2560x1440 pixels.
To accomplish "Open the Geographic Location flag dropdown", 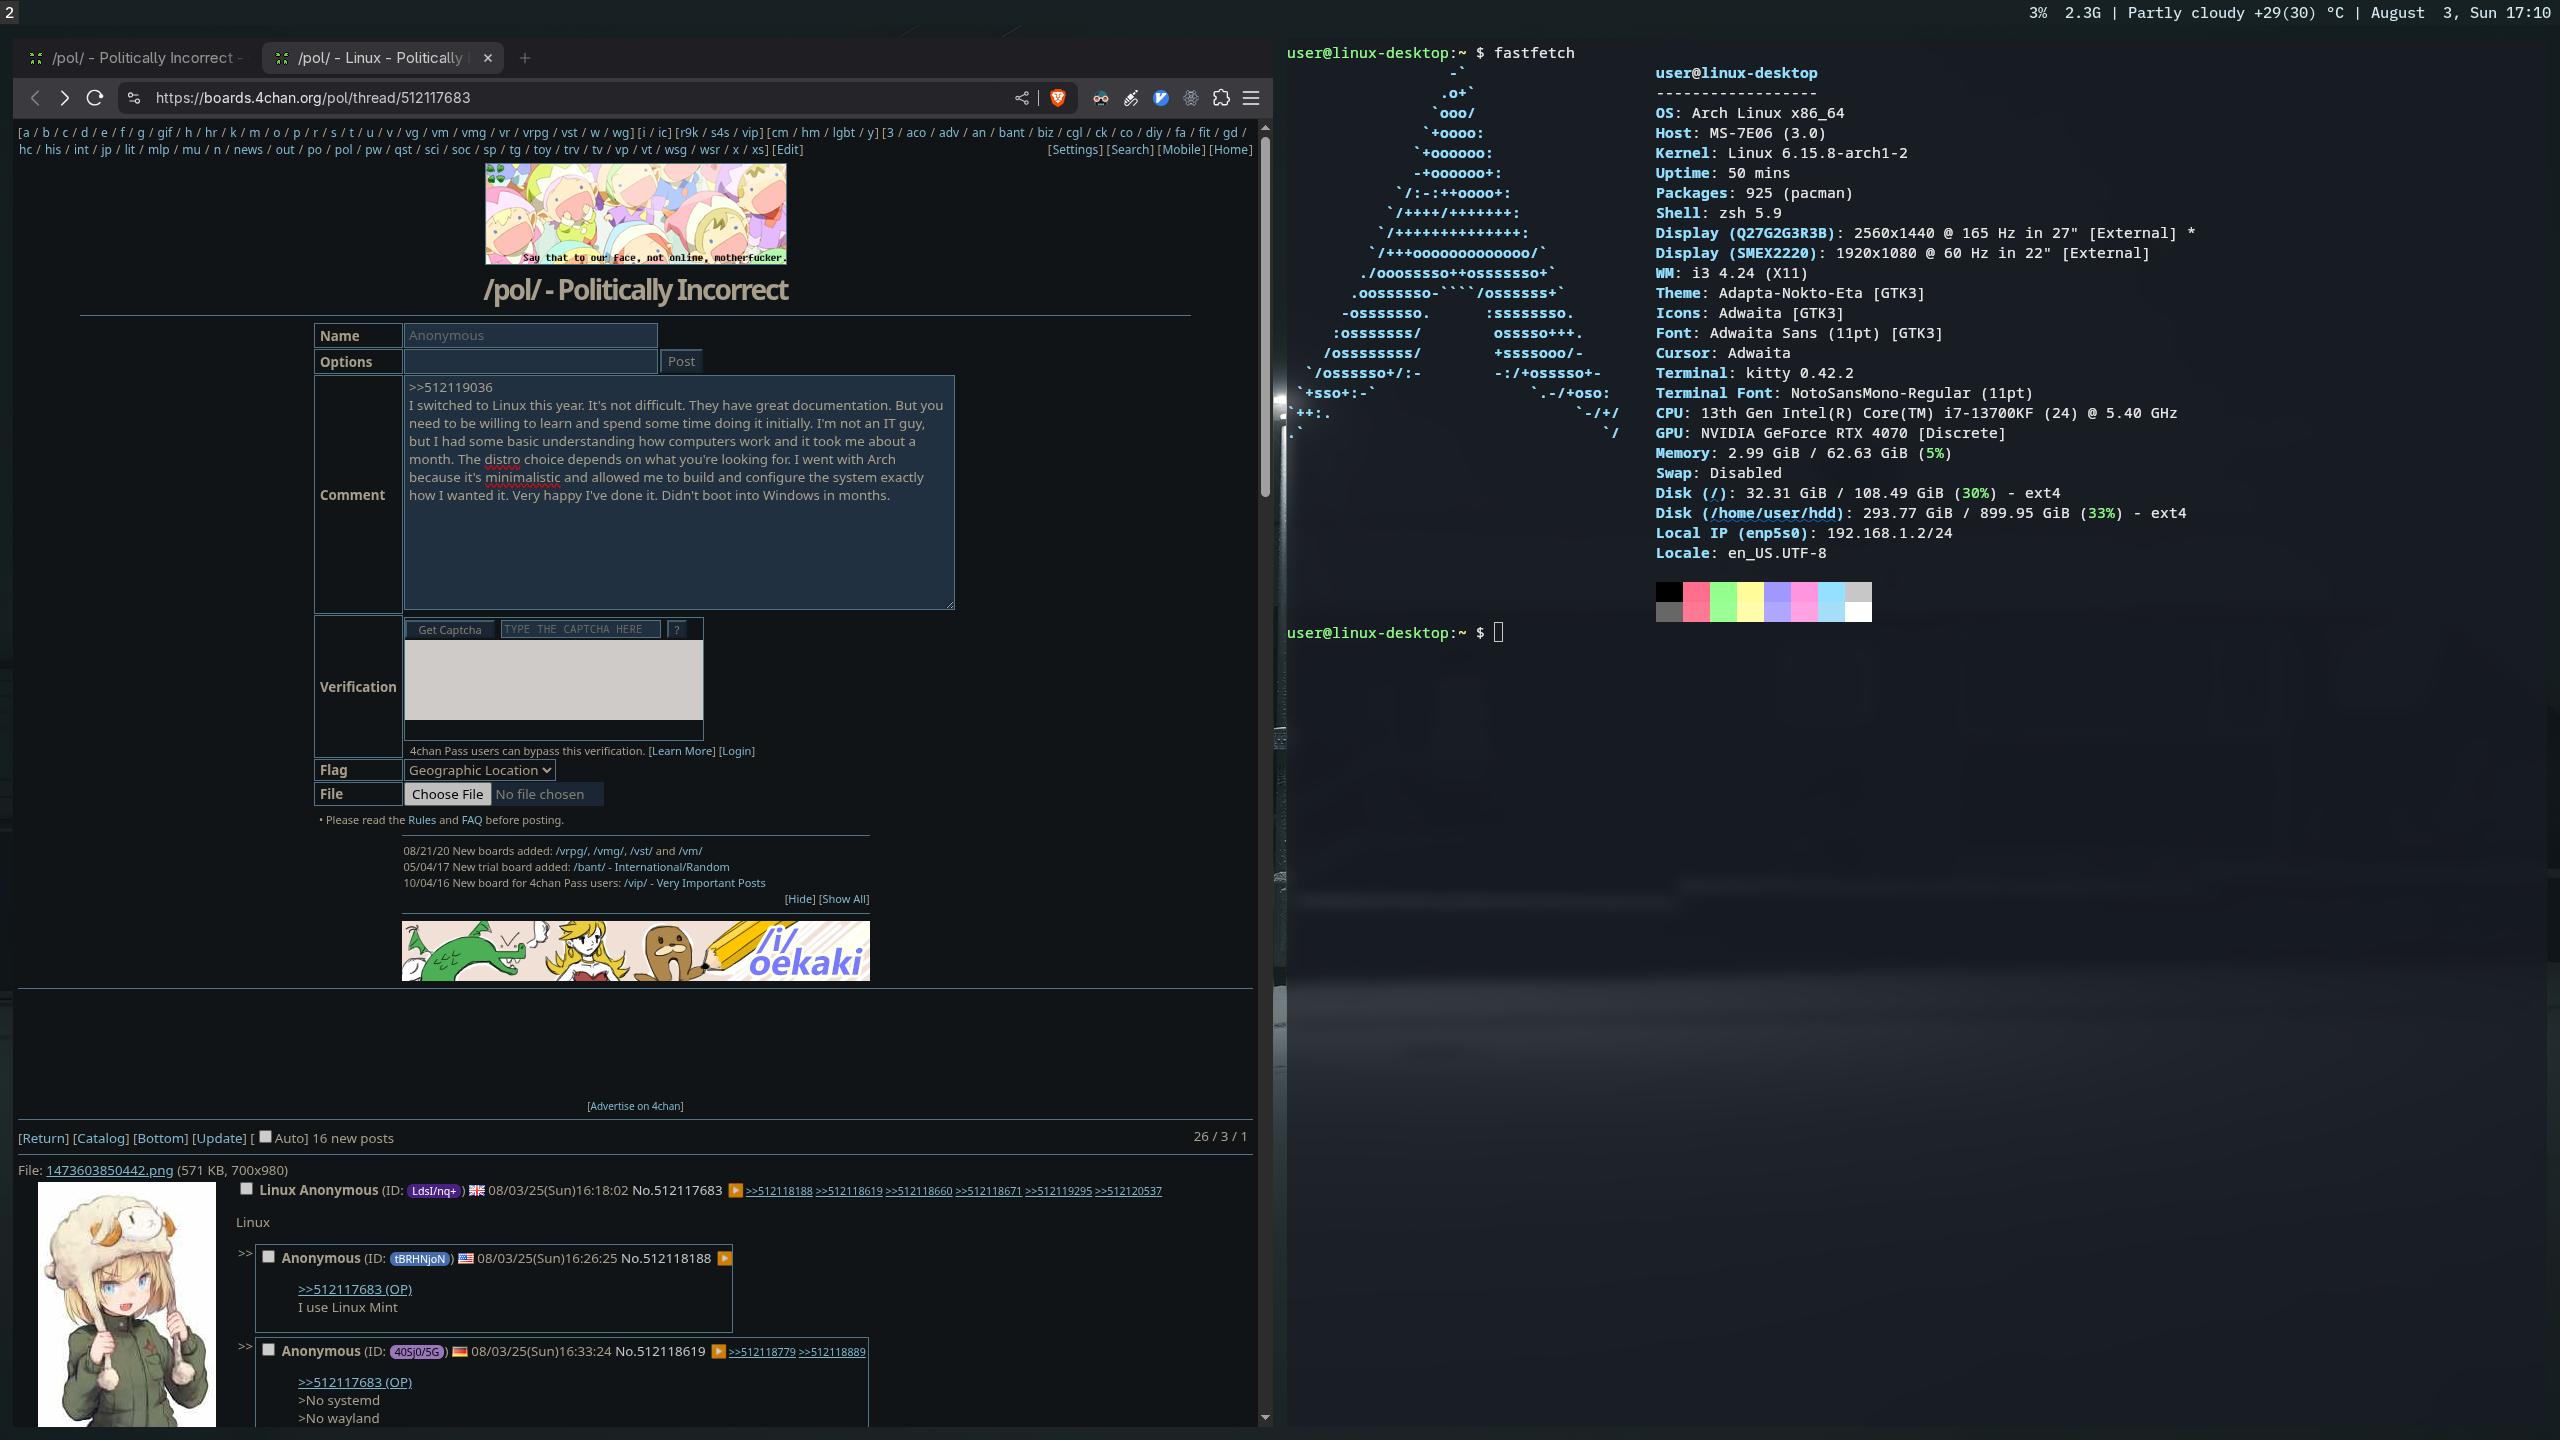I will [479, 770].
